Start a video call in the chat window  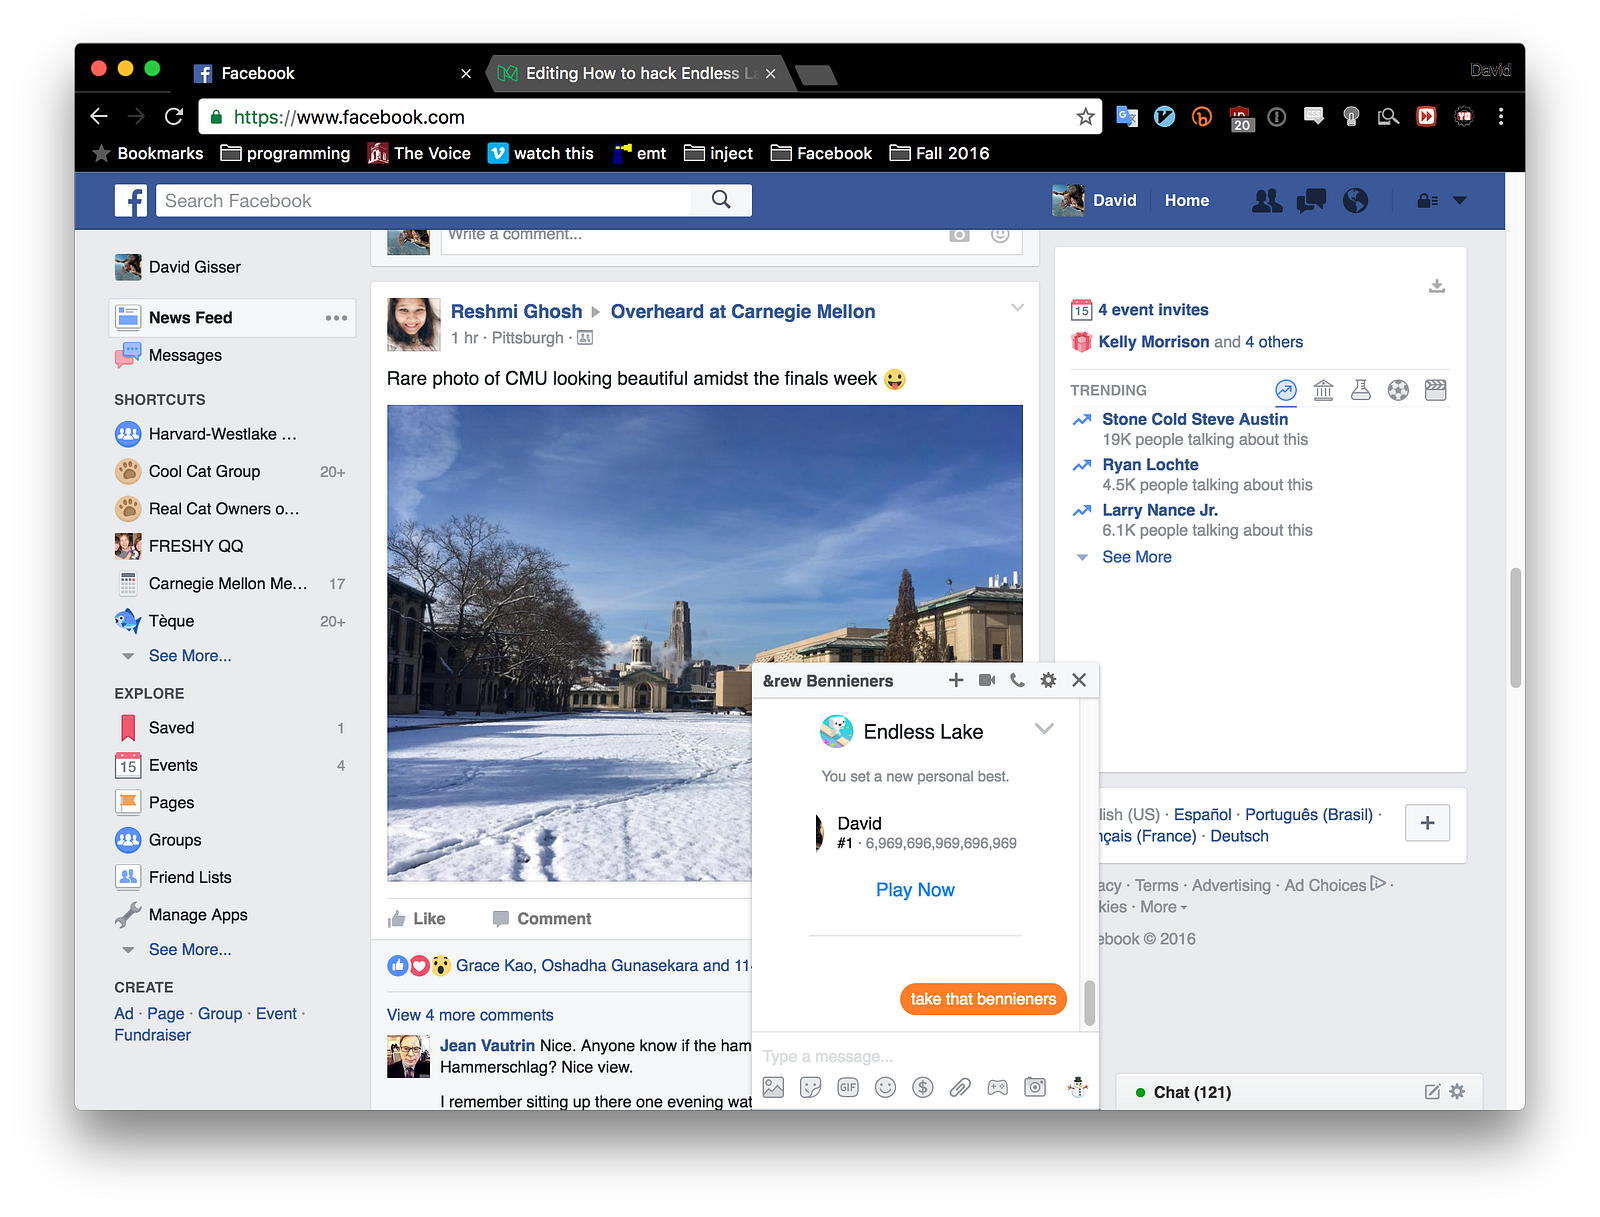tap(987, 680)
